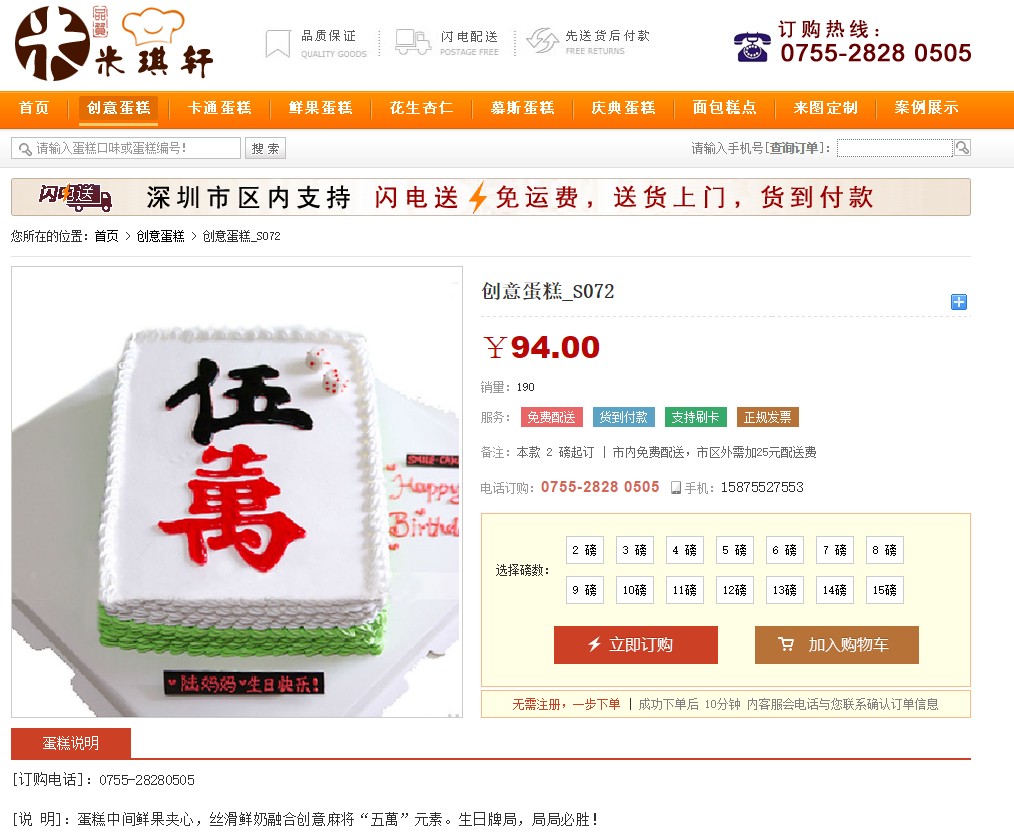Click the 米琪轩 logo in header
This screenshot has height=833, width=1014.
[x=114, y=44]
